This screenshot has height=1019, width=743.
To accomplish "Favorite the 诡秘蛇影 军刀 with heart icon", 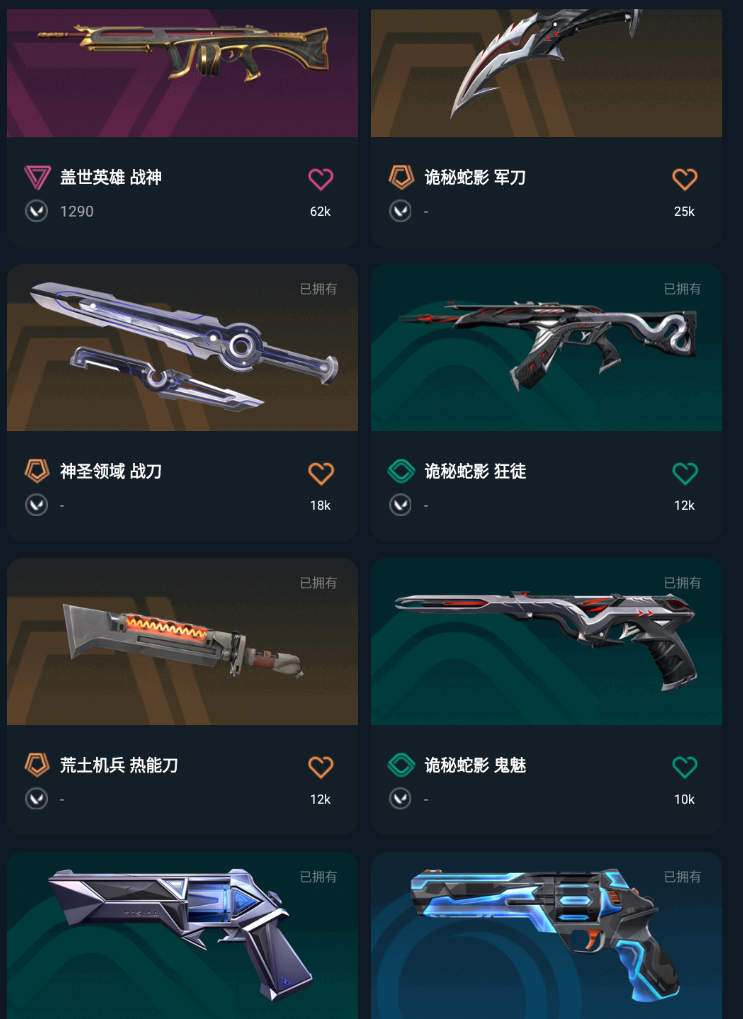I will point(684,179).
